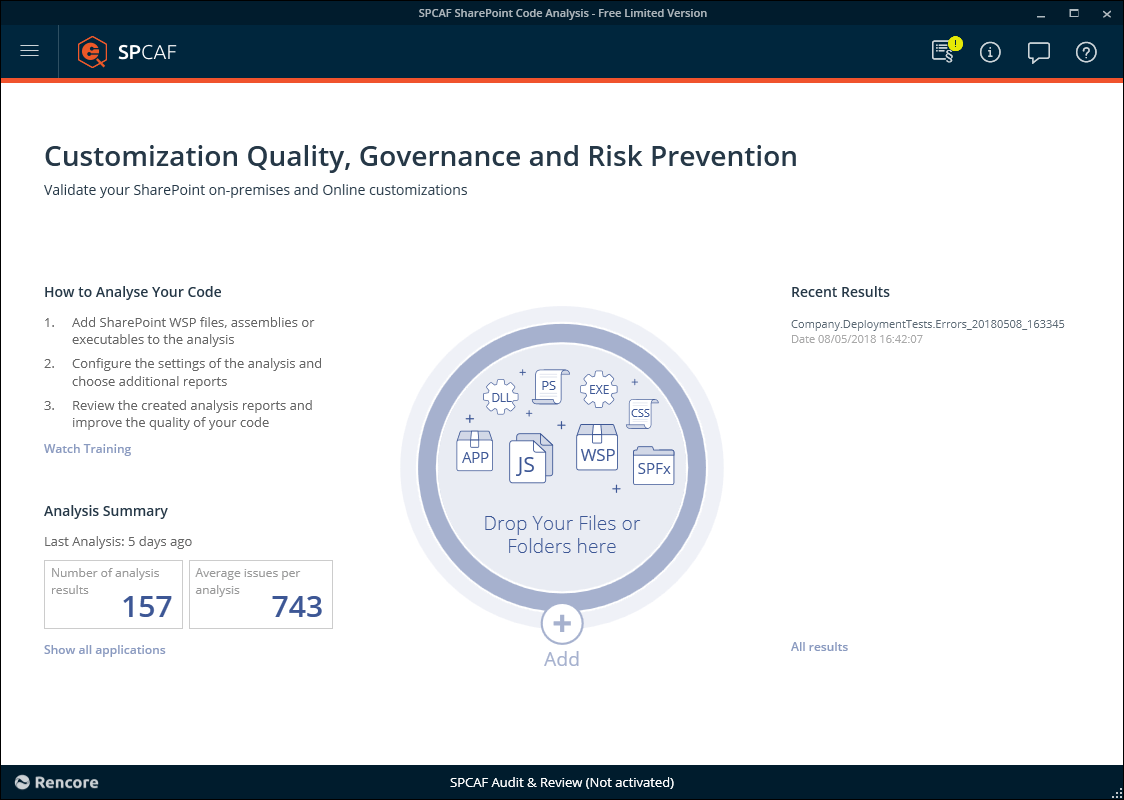Screen dimensions: 1124x800
Task: Click the plus Add circle button
Action: coord(561,623)
